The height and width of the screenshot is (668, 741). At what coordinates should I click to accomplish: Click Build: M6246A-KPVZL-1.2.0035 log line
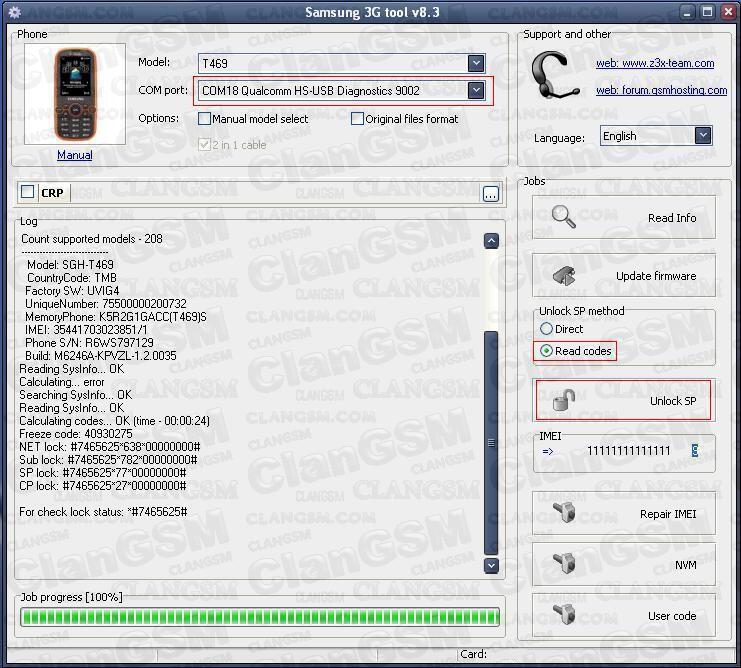pyautogui.click(x=101, y=356)
